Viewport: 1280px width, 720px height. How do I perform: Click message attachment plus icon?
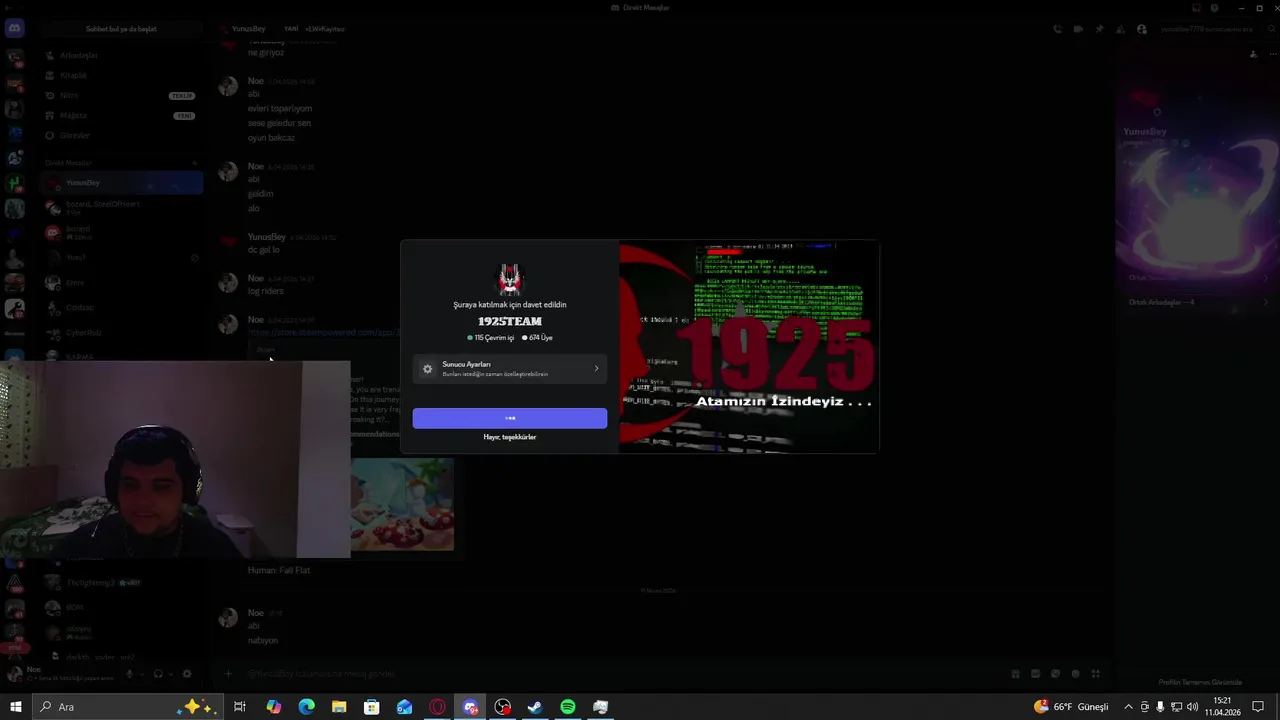[228, 674]
